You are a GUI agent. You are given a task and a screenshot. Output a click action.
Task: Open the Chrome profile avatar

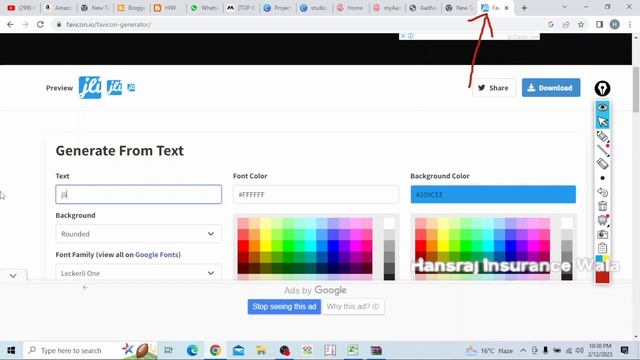pyautogui.click(x=615, y=24)
